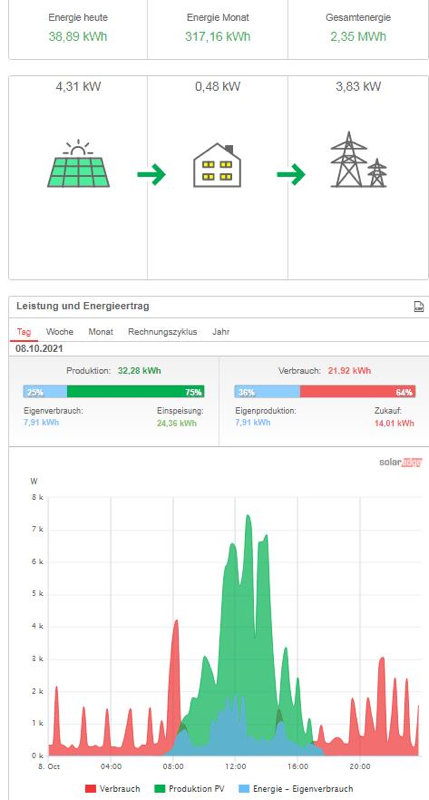Export chart data with the CSV icon
Viewport: 429px width, 800px height.
point(418,306)
